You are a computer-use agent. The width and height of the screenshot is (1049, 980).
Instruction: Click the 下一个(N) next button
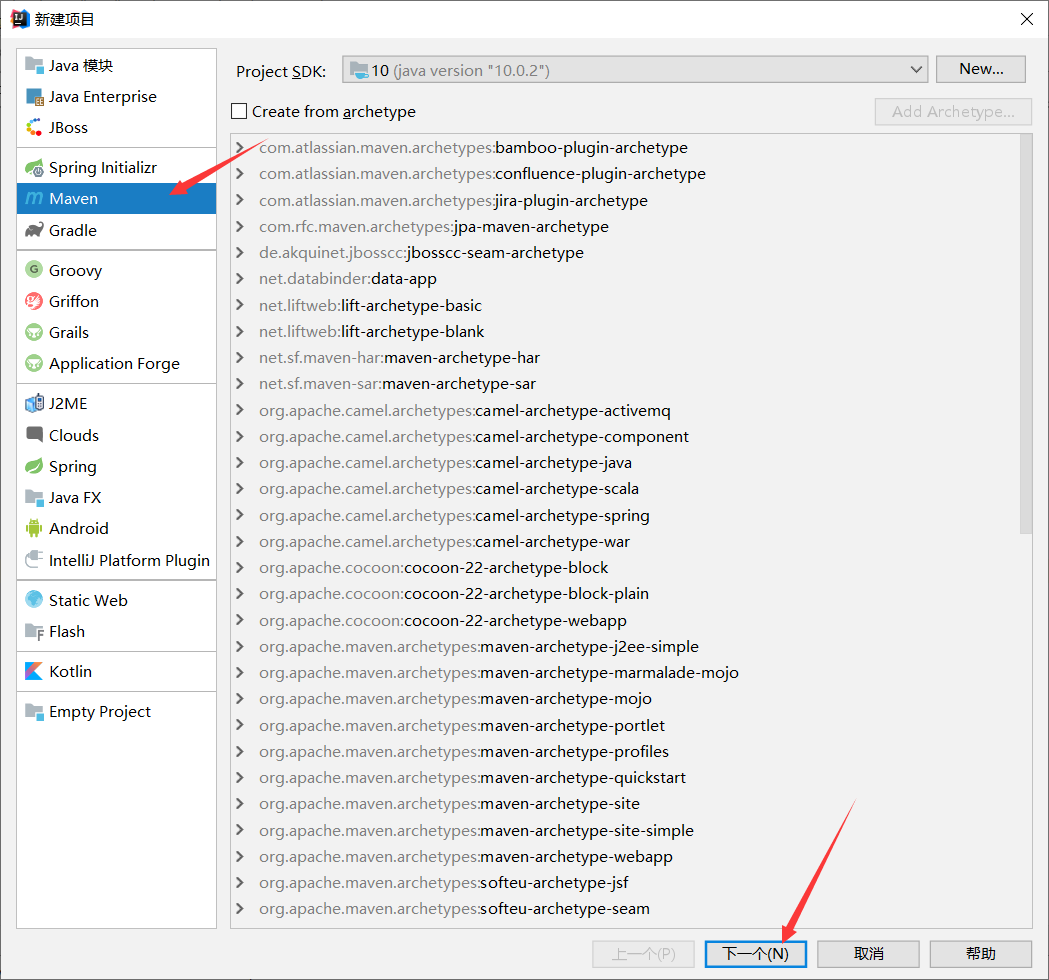[755, 954]
